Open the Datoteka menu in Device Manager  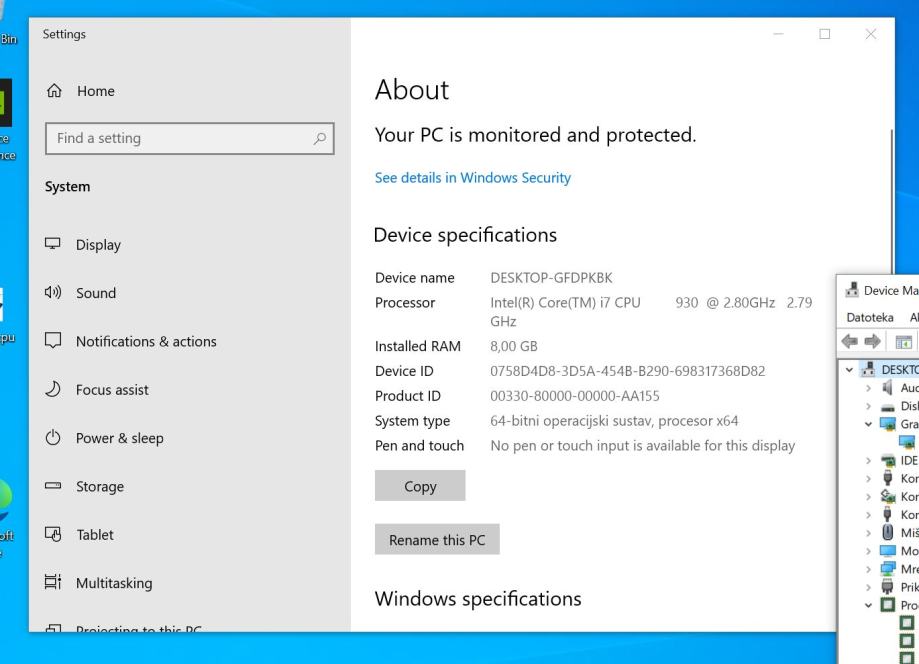(x=870, y=317)
